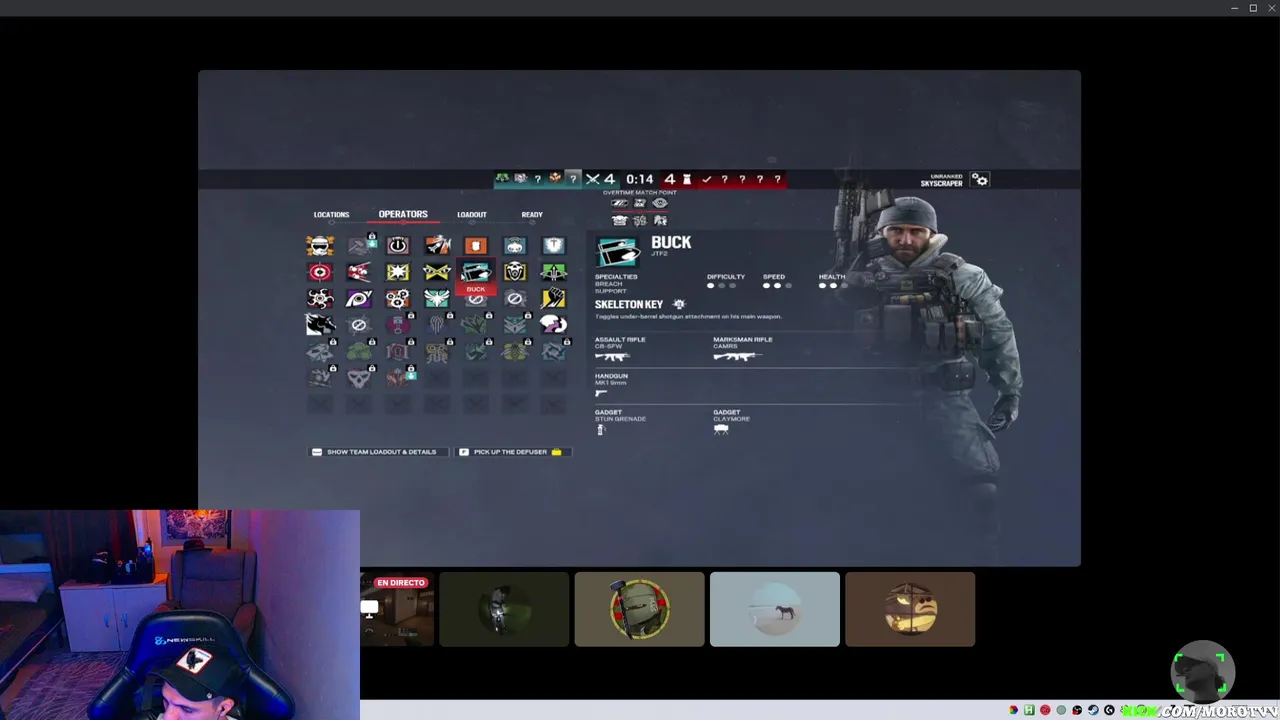Choose the yellow Blitz flash operator icon
This screenshot has height=720, width=1280.
click(398, 272)
